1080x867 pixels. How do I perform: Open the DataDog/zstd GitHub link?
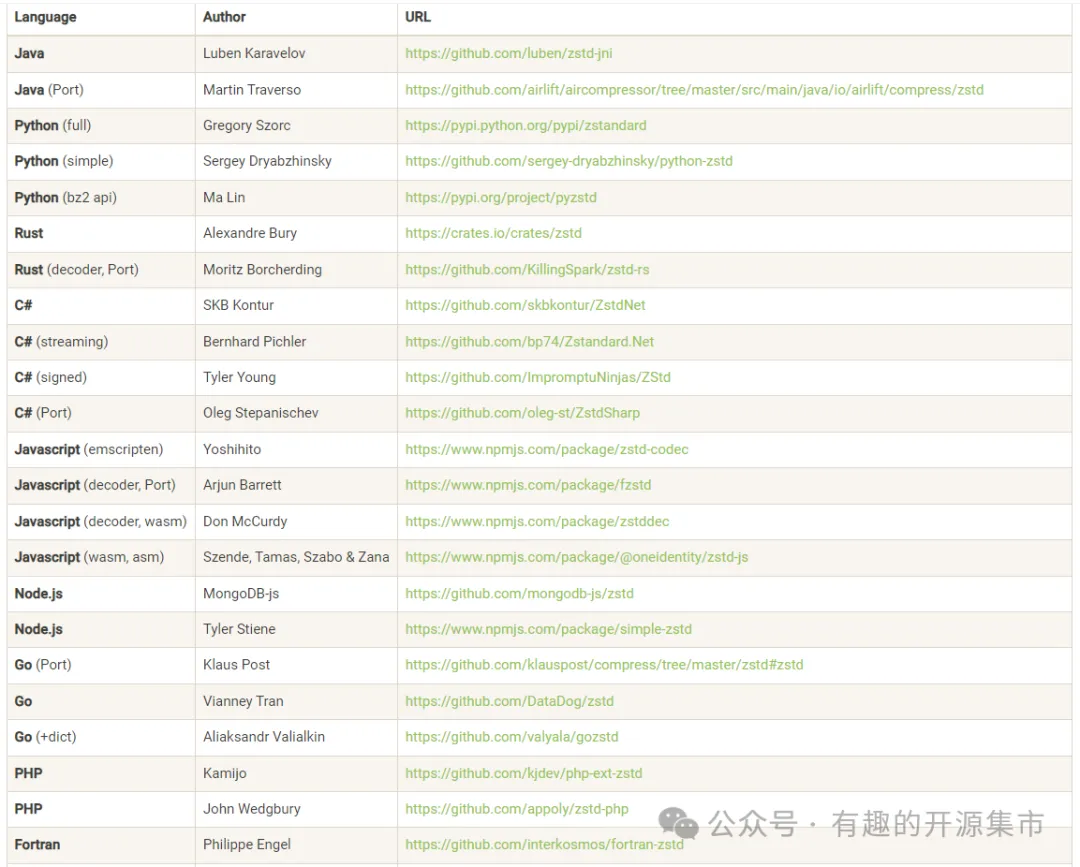tap(509, 701)
